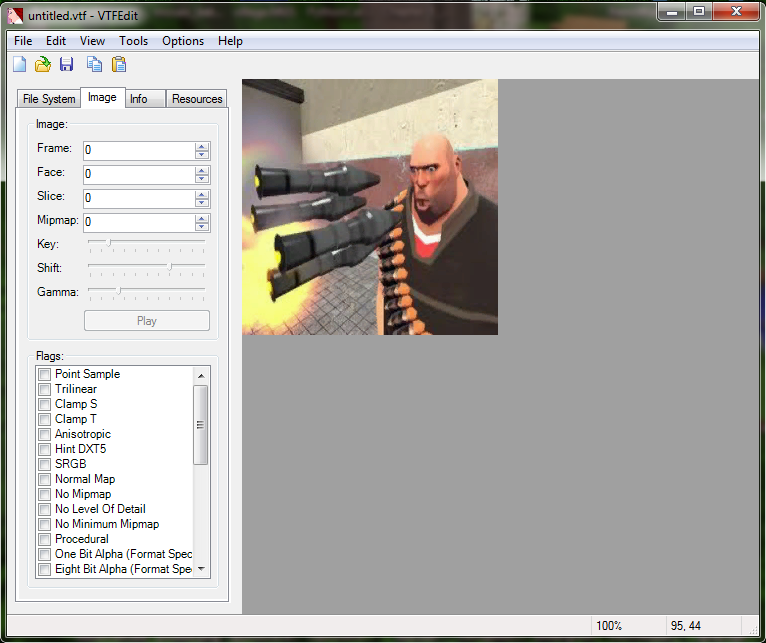Click the Flags list scrollbar thumb
766x643 pixels.
(x=200, y=425)
